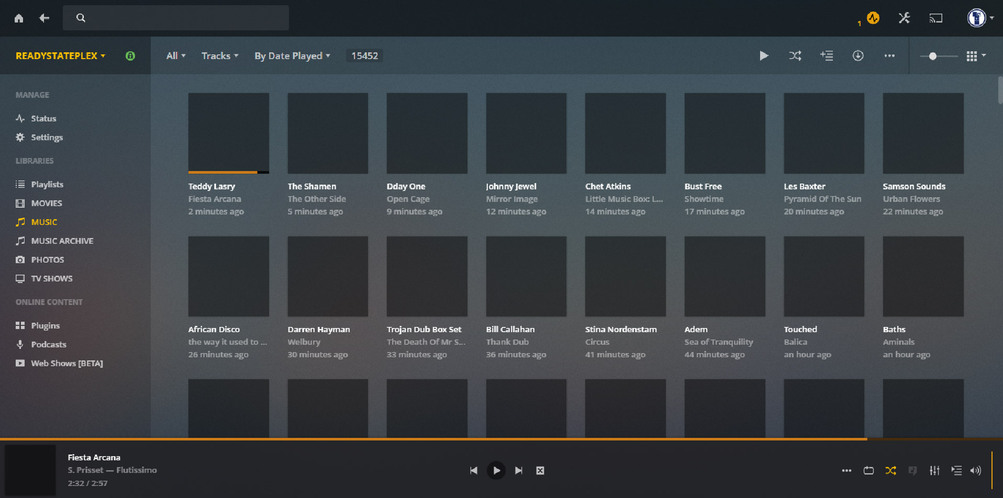Toggle repeat mode in player
The image size is (1003, 498).
coord(869,470)
